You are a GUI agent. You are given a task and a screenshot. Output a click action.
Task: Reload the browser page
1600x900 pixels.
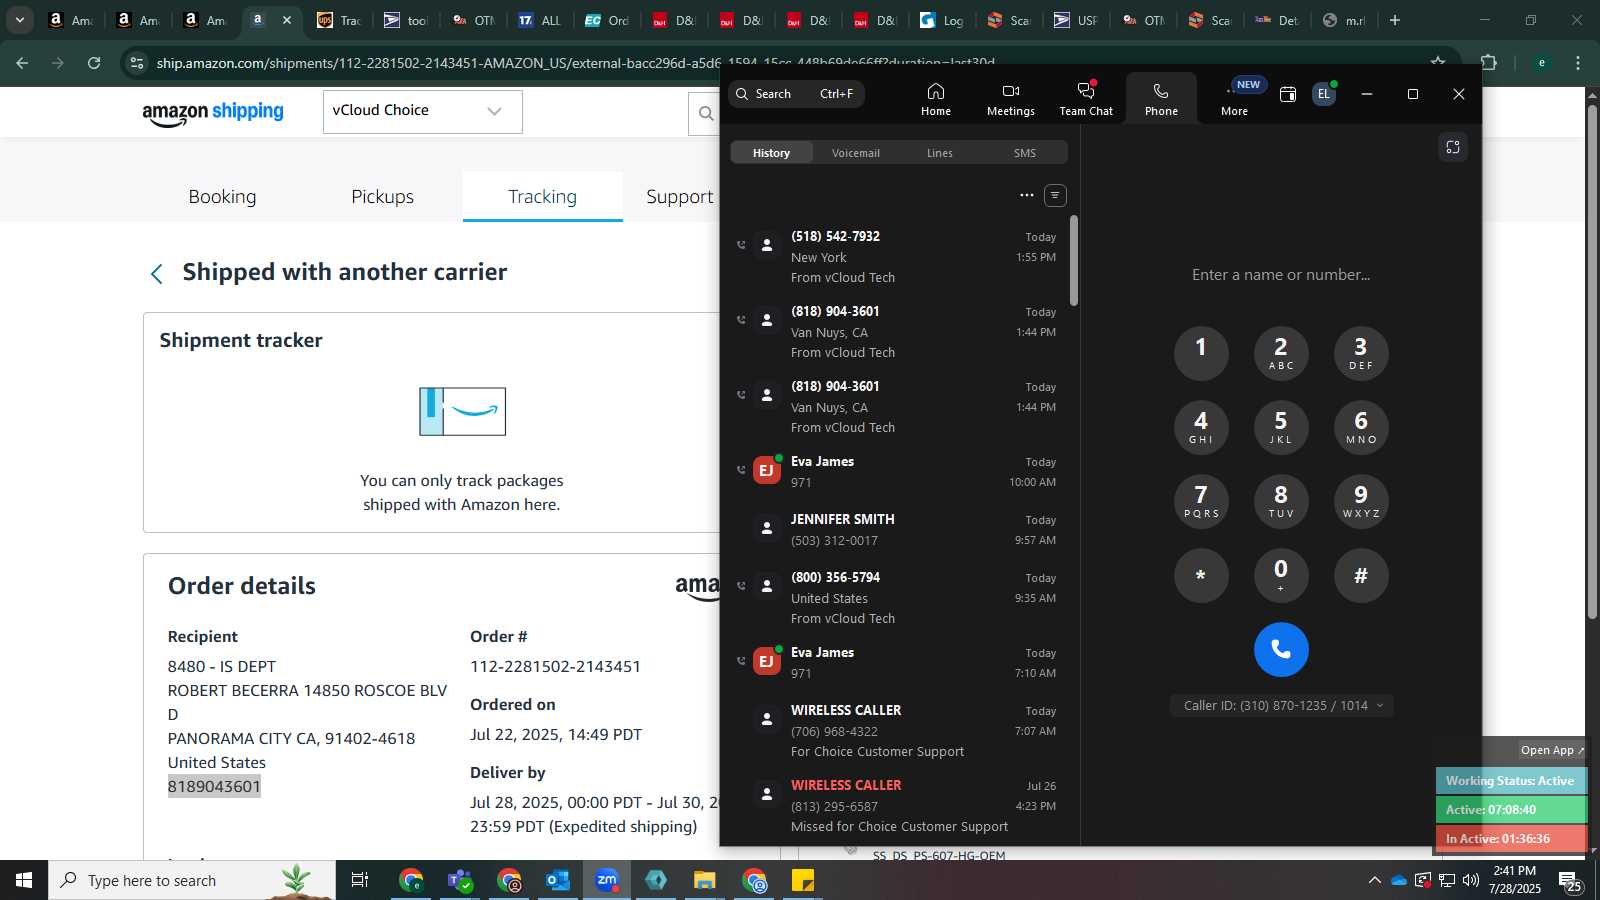(94, 63)
